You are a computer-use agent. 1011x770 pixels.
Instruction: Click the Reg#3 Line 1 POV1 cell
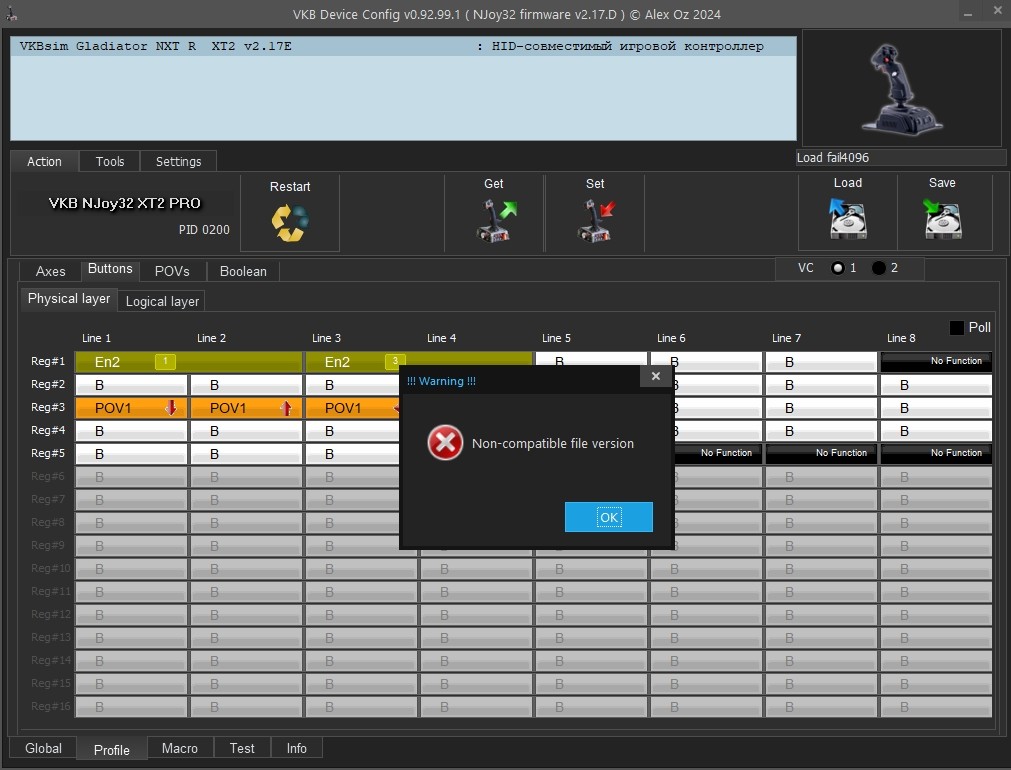[132, 408]
